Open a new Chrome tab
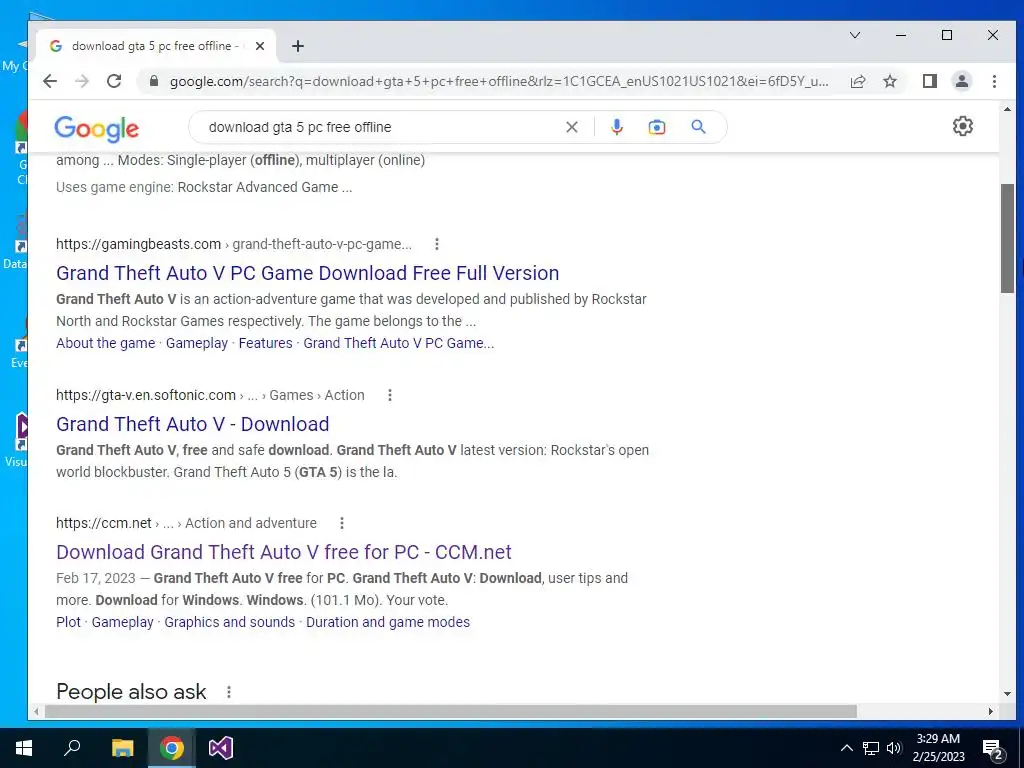 tap(298, 46)
